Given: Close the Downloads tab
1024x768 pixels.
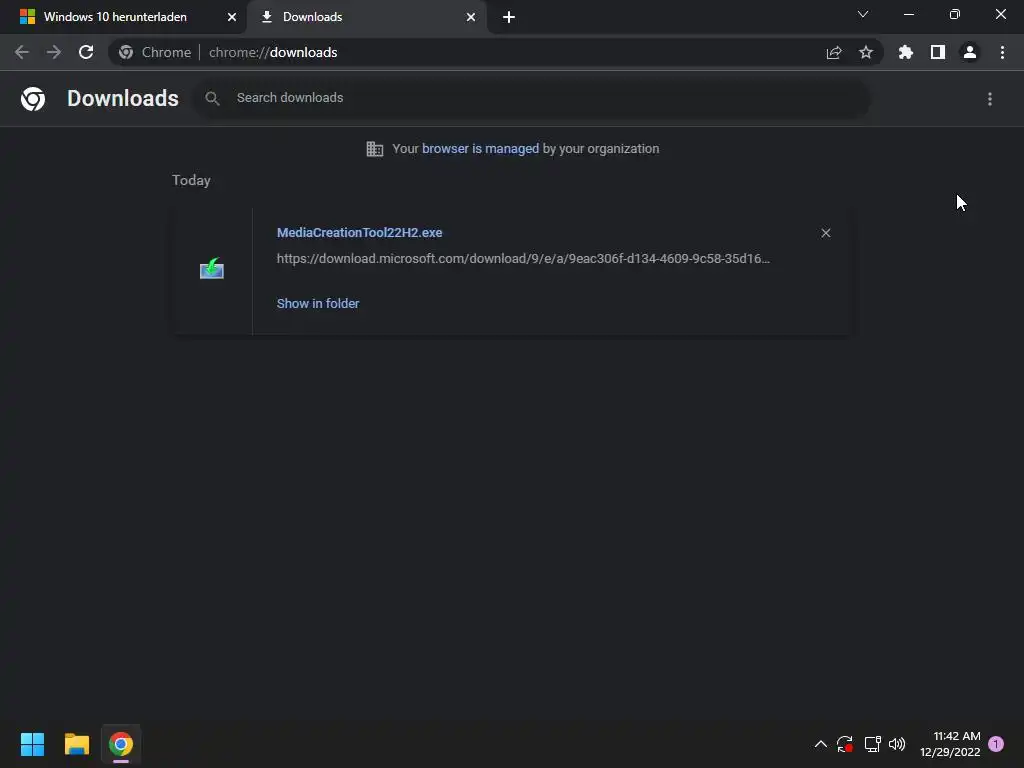Looking at the screenshot, I should pyautogui.click(x=471, y=17).
